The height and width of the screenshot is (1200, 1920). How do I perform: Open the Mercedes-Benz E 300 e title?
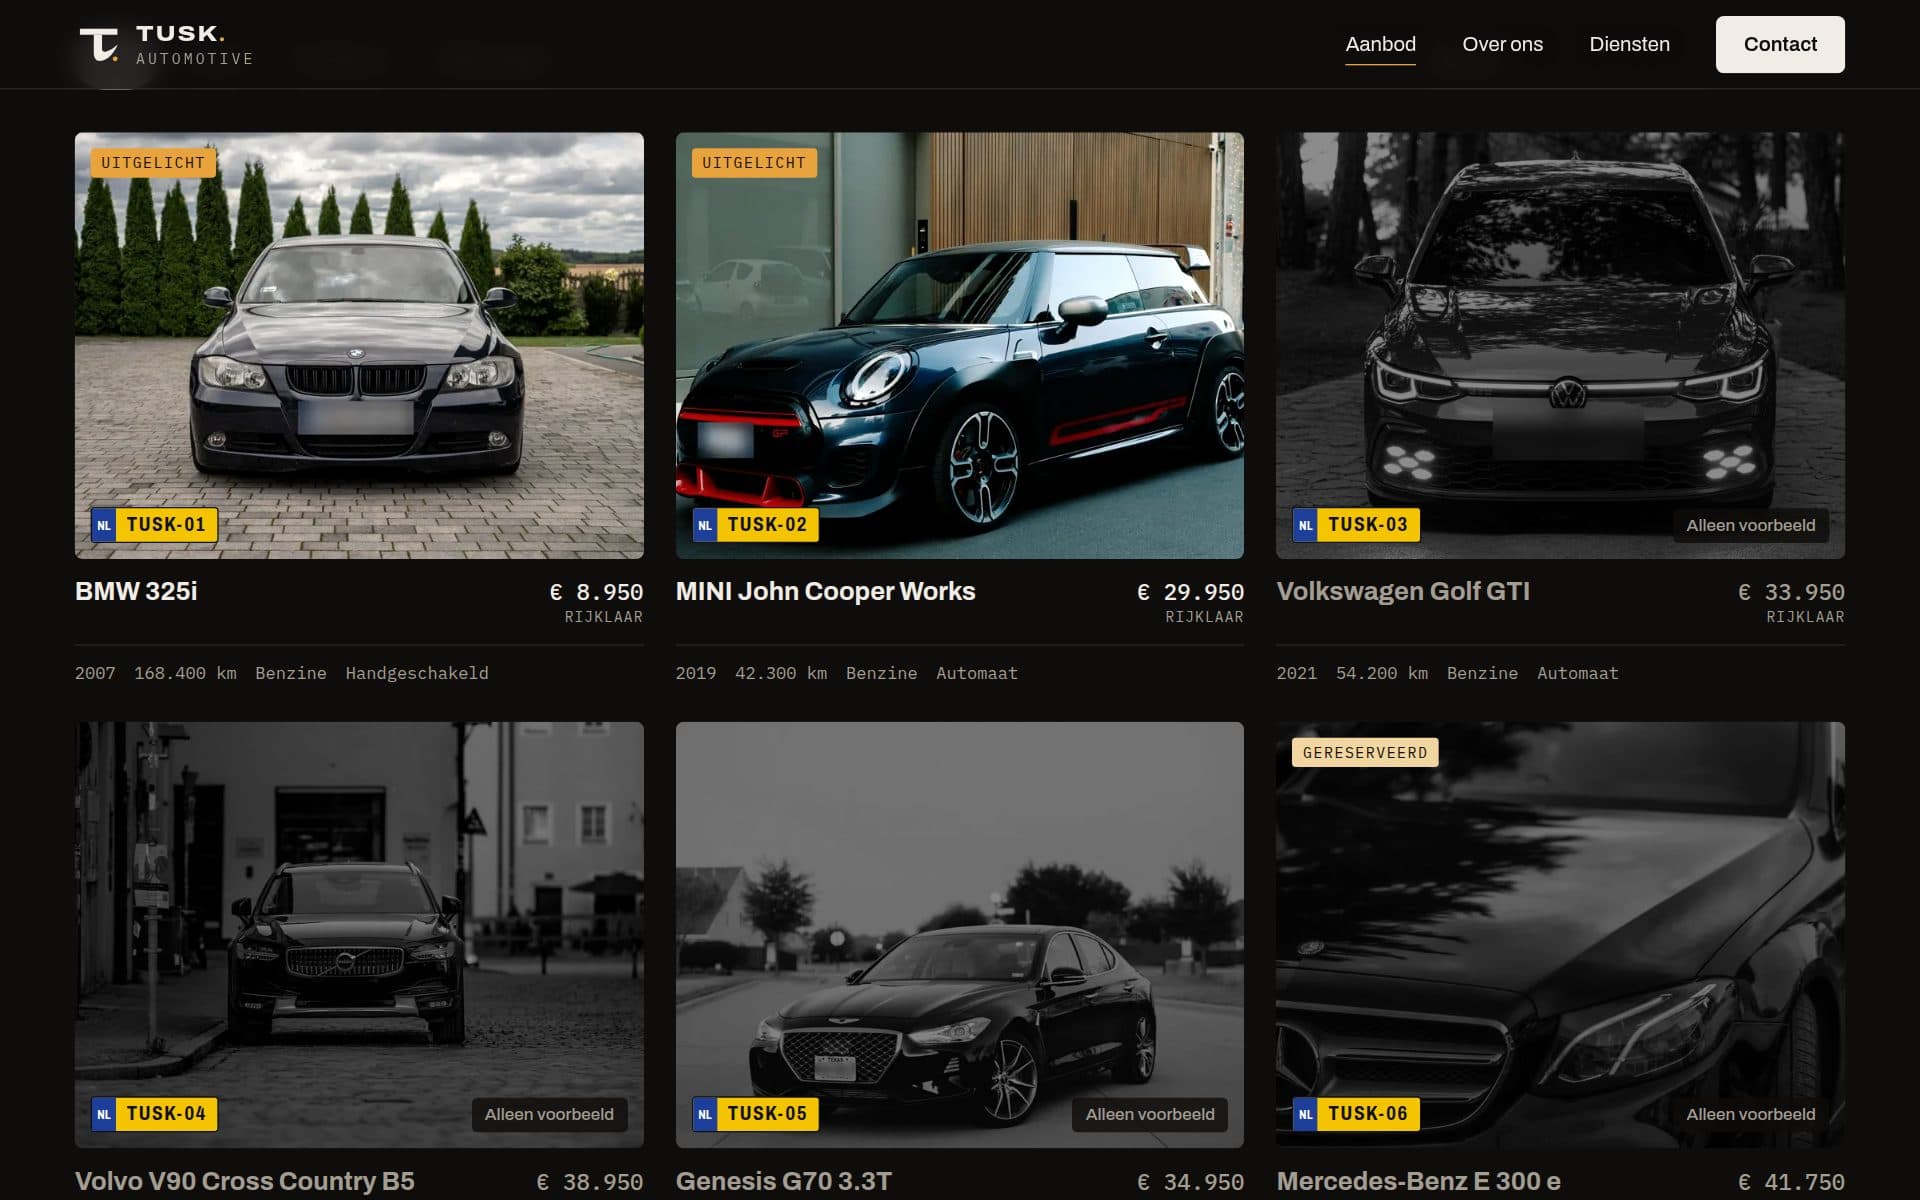1418,1181
